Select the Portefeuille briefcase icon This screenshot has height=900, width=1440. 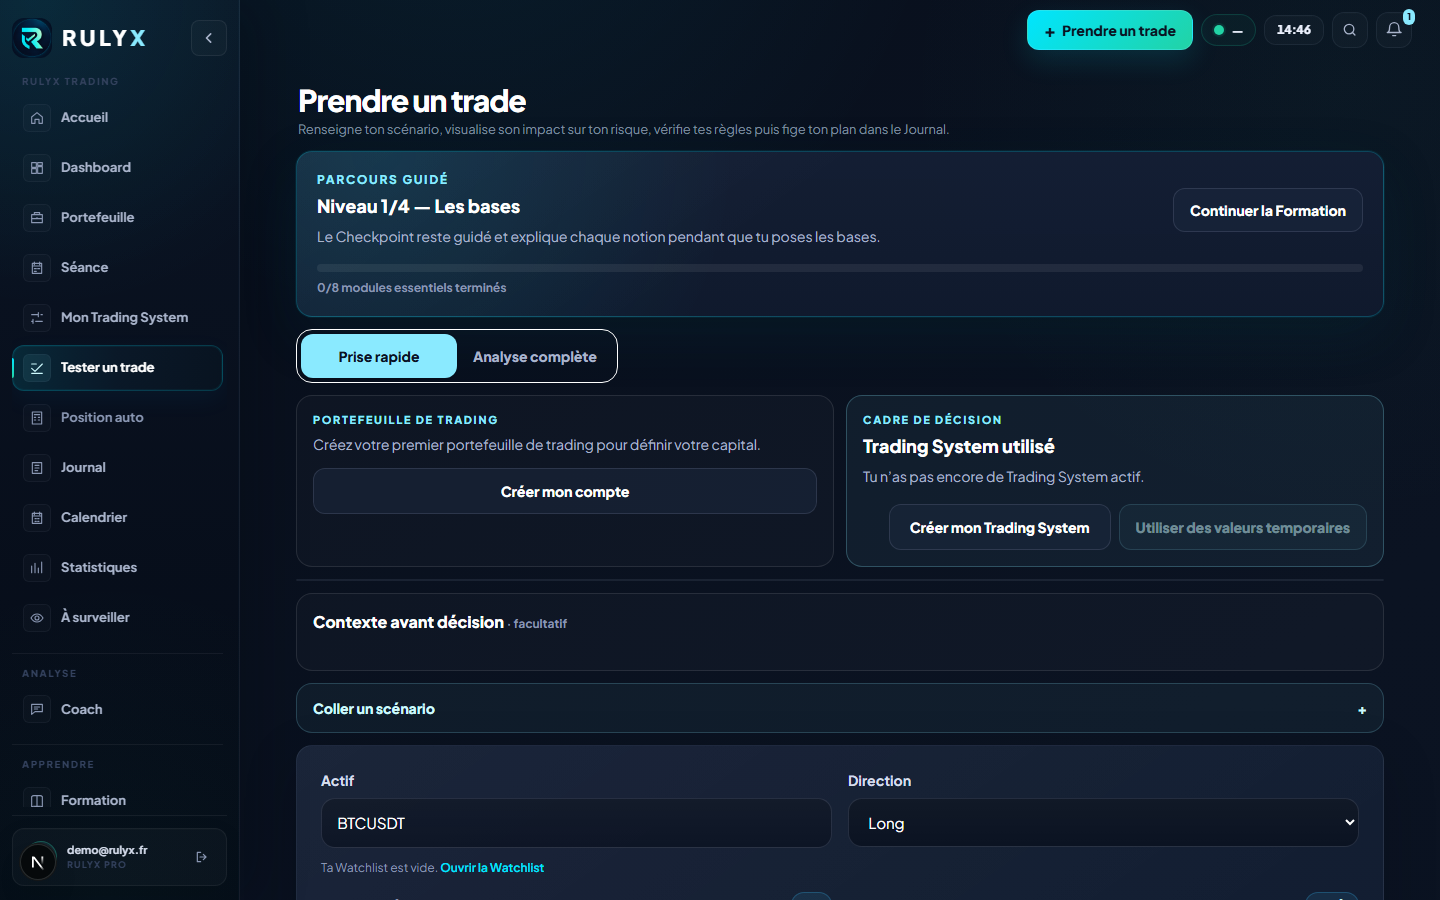pos(37,218)
